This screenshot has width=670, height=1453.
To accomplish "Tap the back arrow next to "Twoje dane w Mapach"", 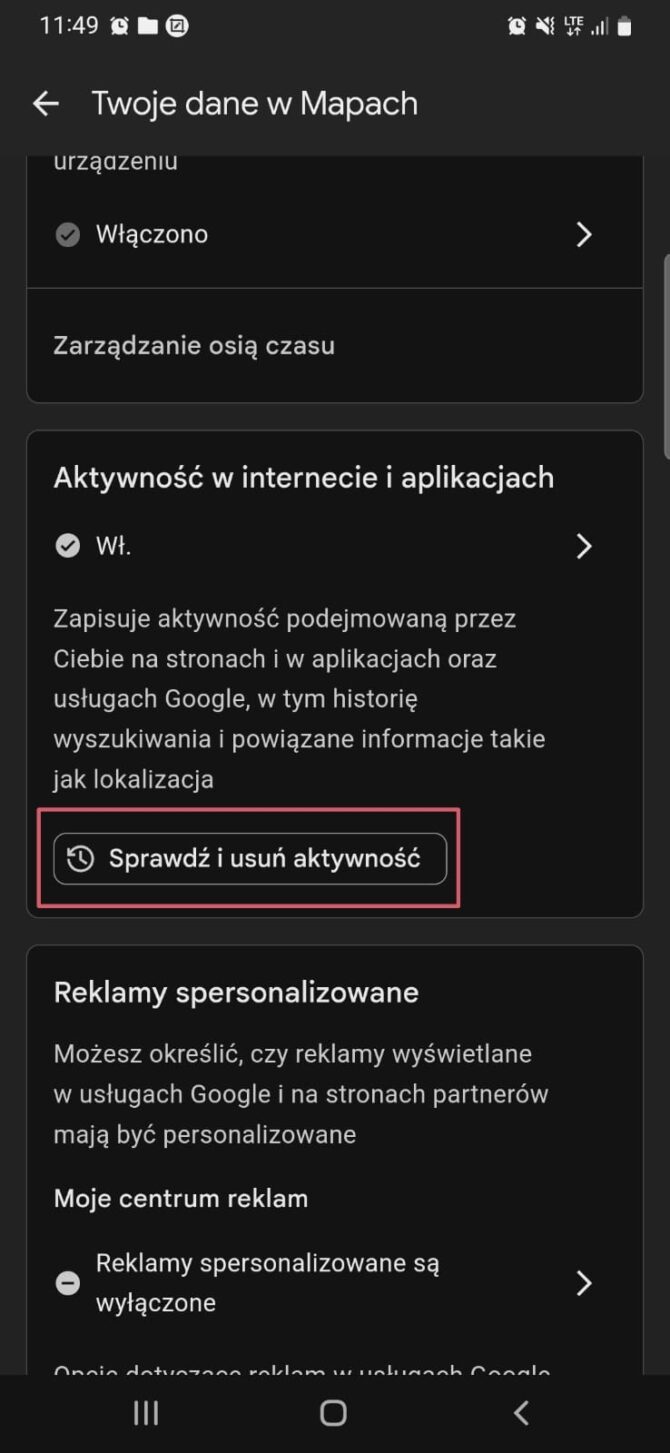I will (46, 103).
